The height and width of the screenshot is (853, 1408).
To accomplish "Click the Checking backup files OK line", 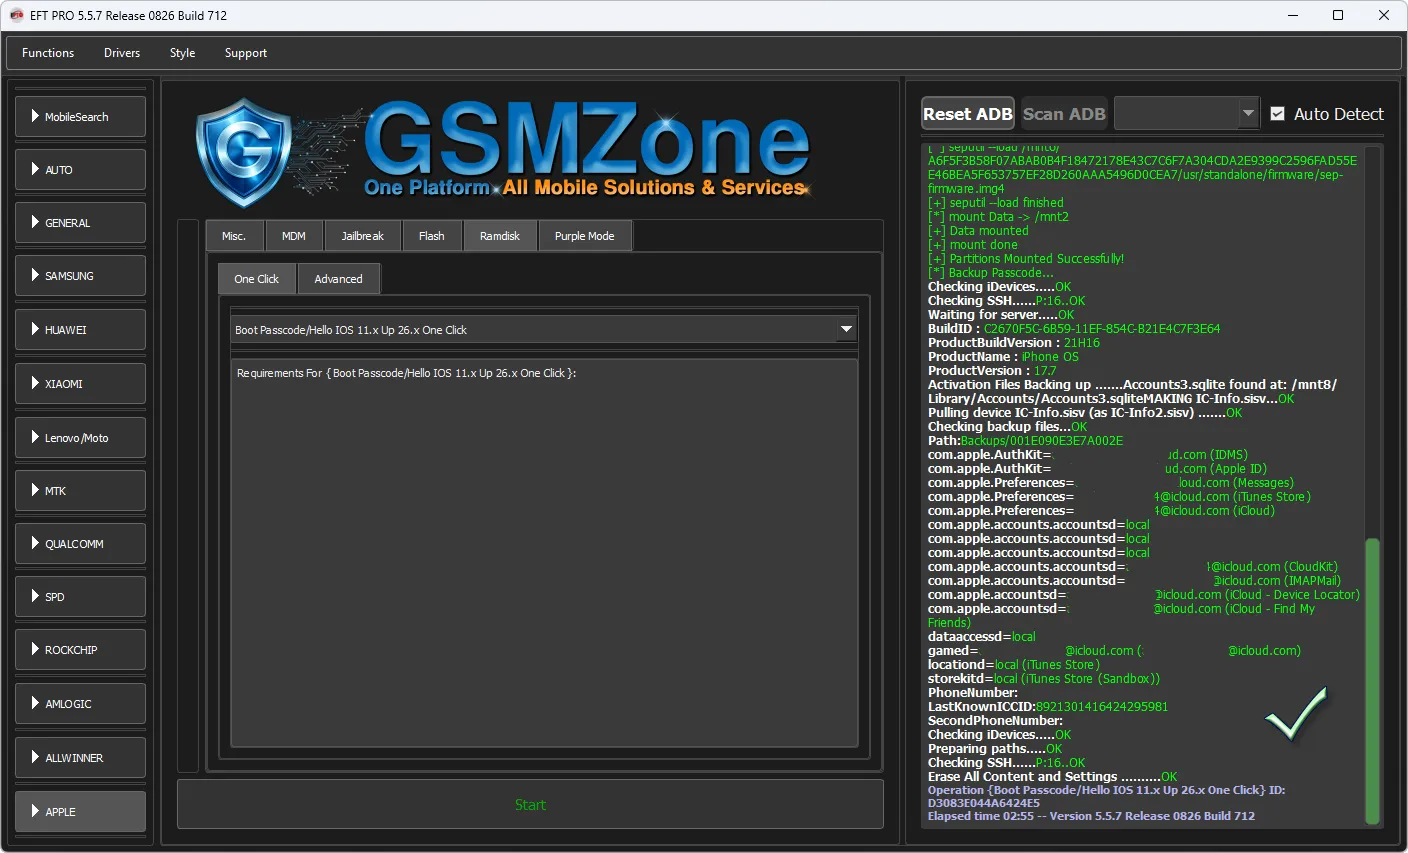I will (x=1007, y=427).
